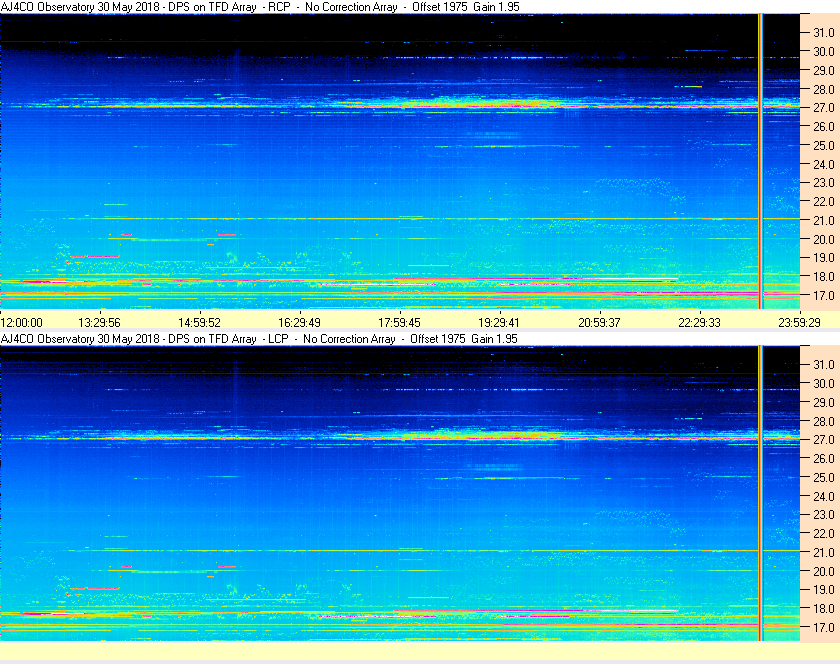
Task: Pick 27.0 frequency label in LCP panel
Action: click(x=824, y=439)
